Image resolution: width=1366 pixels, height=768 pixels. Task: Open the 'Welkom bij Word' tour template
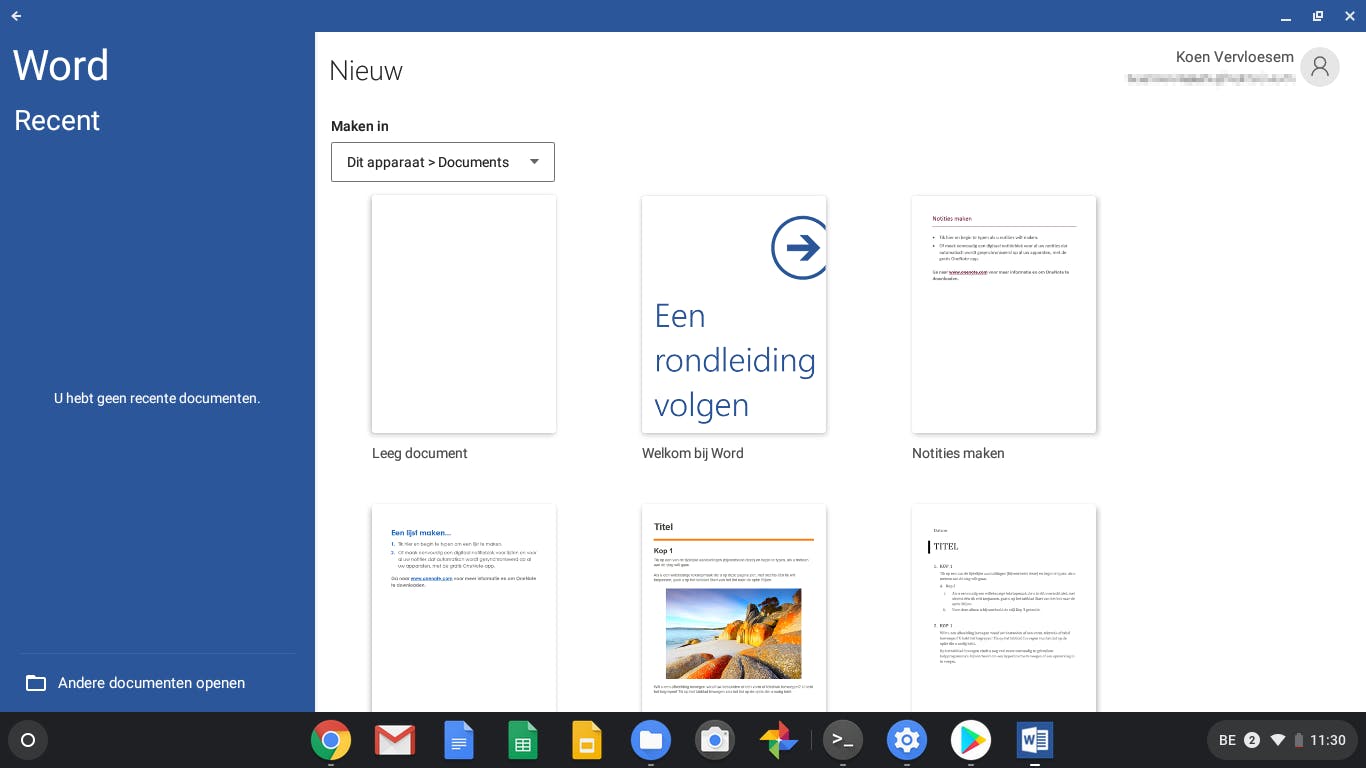point(734,314)
